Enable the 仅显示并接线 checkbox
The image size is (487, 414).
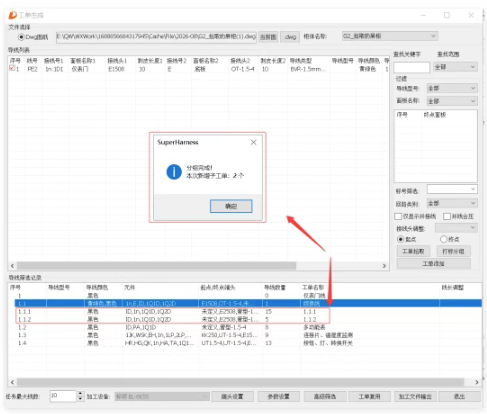(x=398, y=216)
